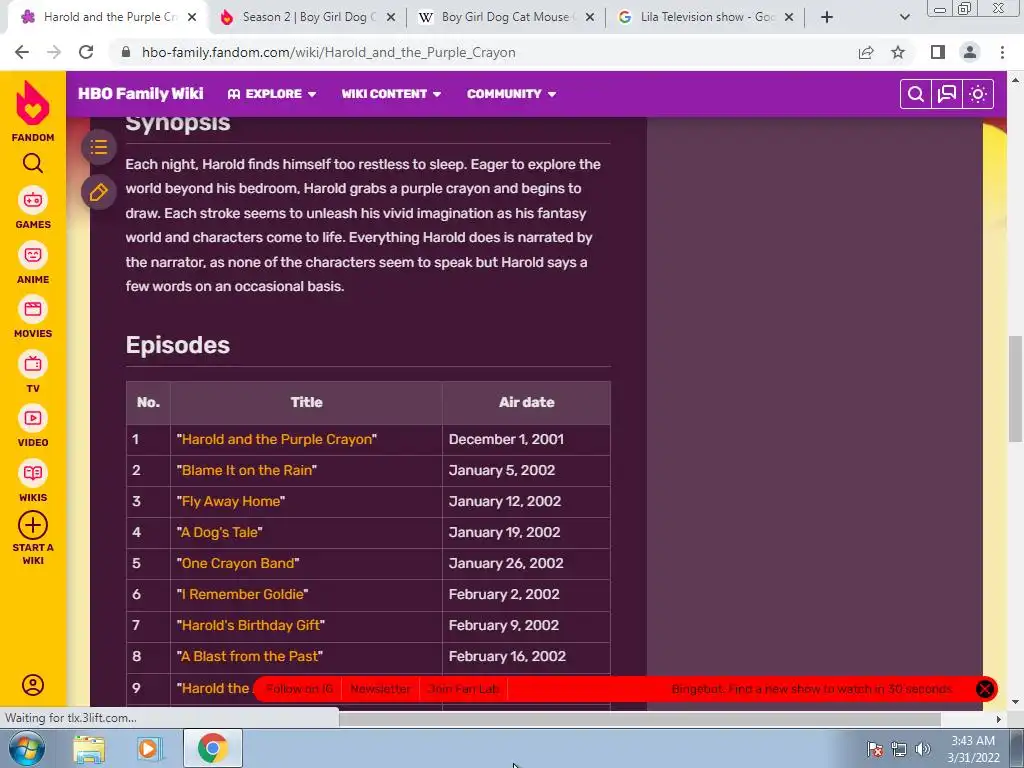Viewport: 1024px width, 768px height.
Task: Open a new tab with plus button
Action: click(827, 17)
